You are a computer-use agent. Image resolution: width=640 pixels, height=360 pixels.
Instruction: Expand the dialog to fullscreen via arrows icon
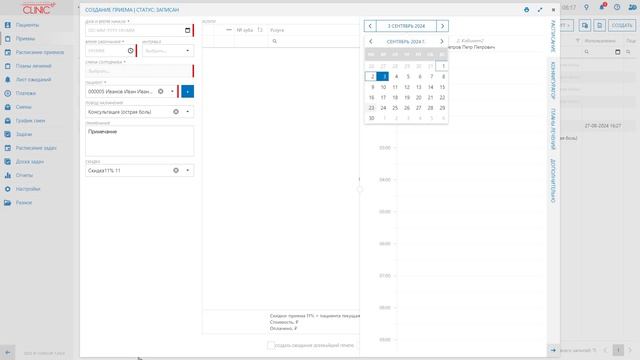pos(540,10)
